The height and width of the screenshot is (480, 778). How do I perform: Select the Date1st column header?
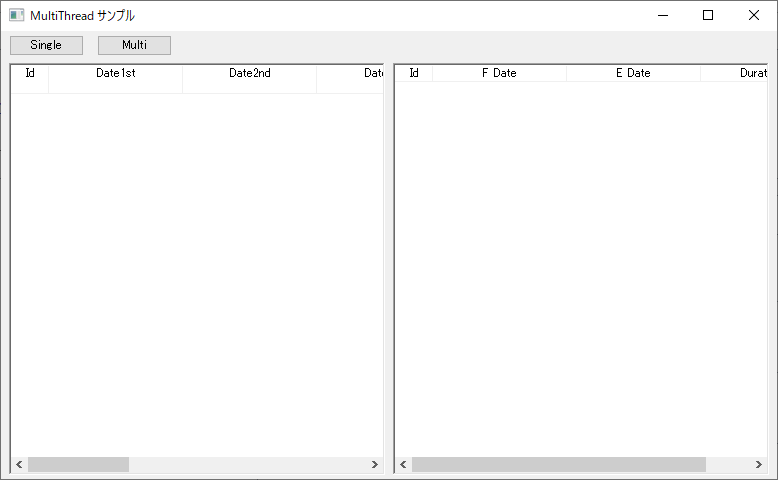[115, 73]
